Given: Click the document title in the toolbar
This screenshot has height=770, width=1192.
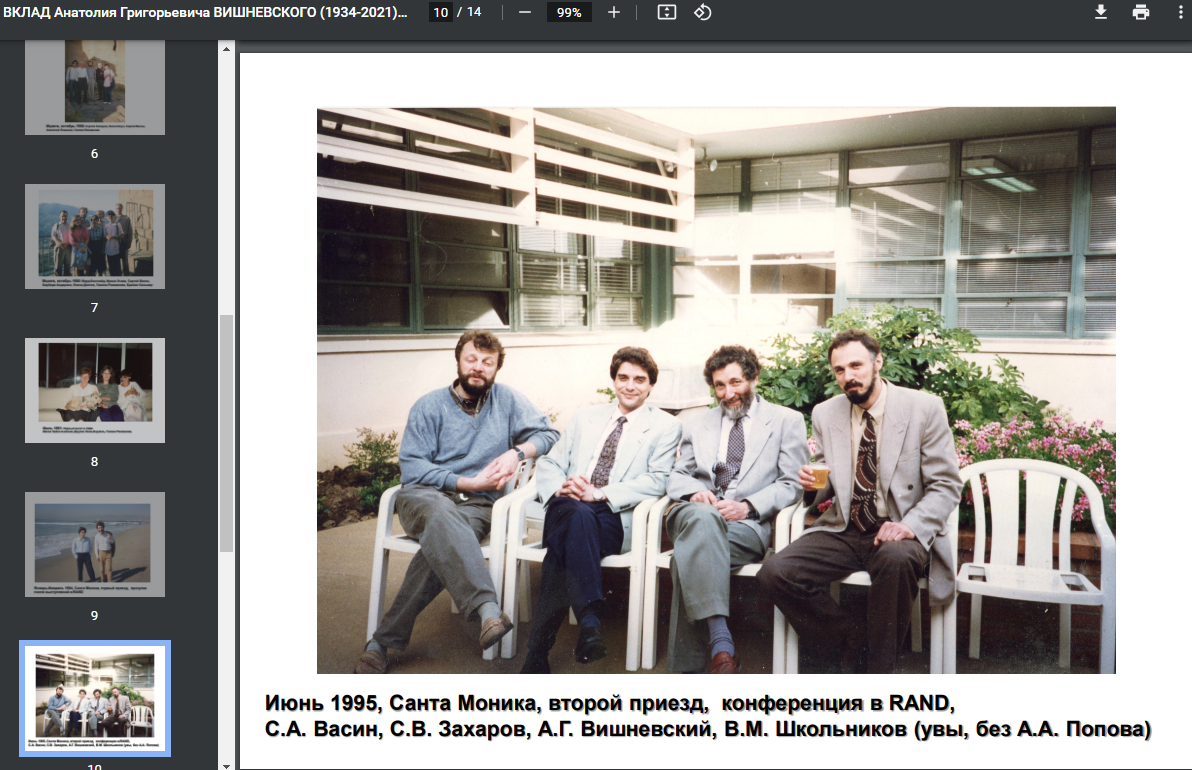Looking at the screenshot, I should click(x=205, y=12).
